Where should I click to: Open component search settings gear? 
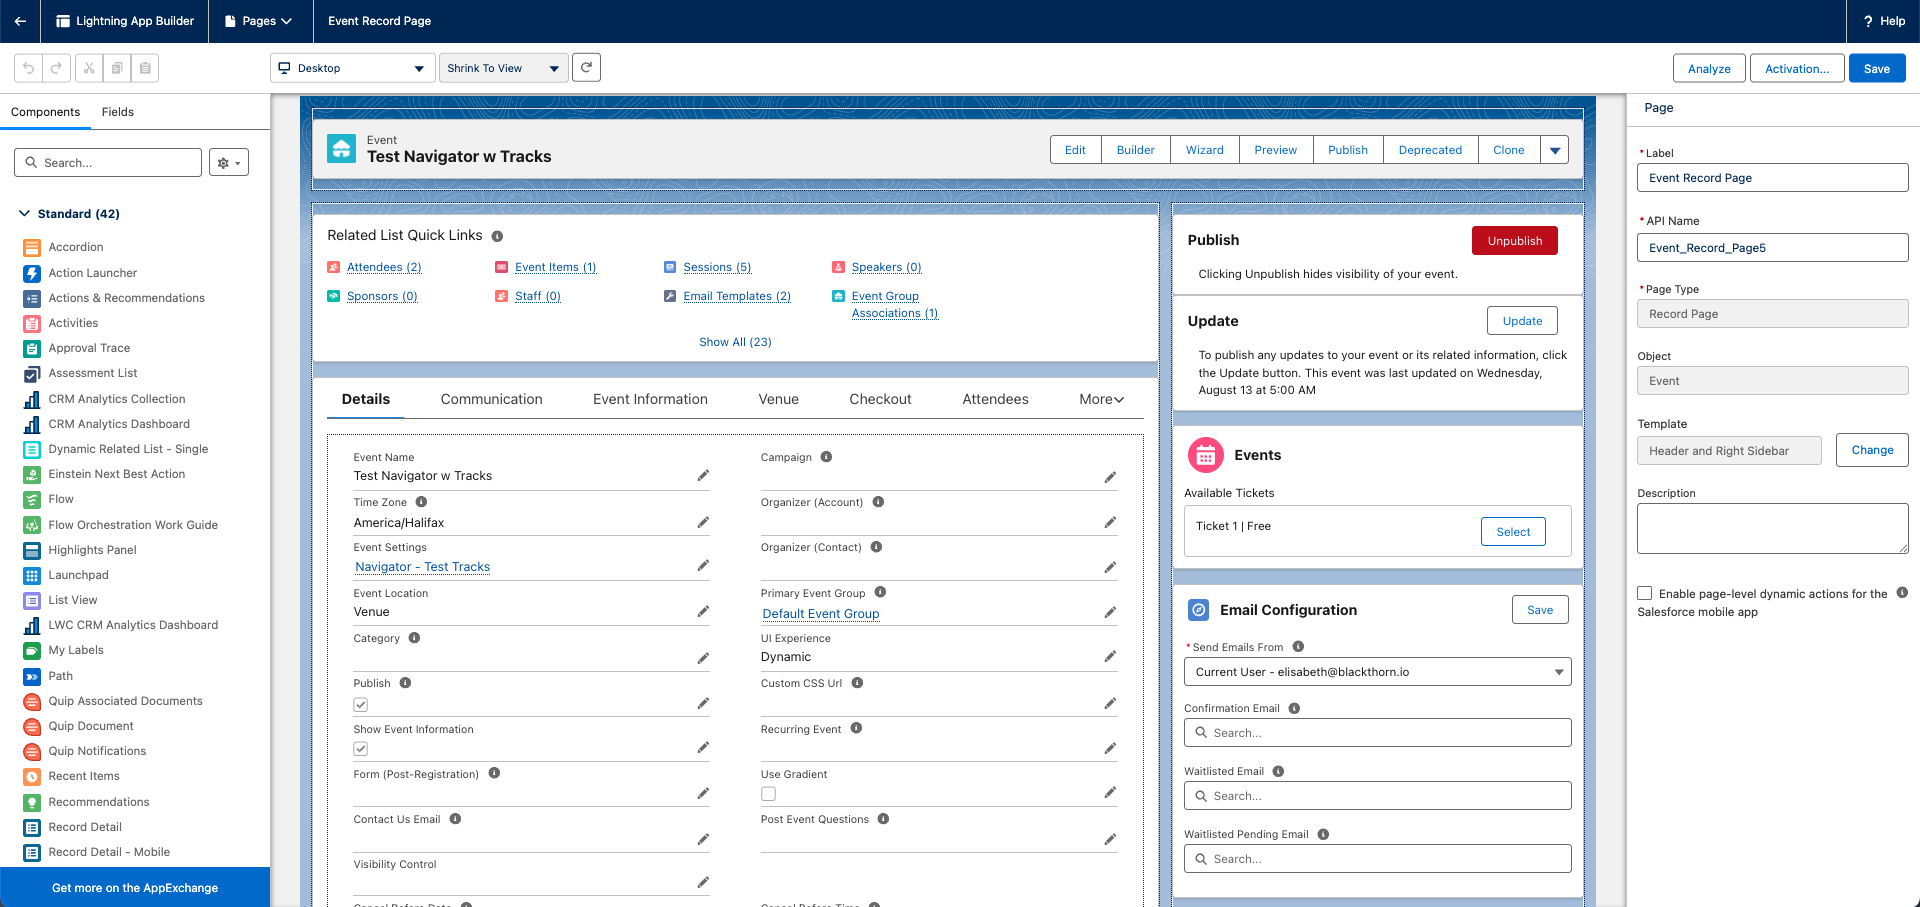click(x=229, y=163)
